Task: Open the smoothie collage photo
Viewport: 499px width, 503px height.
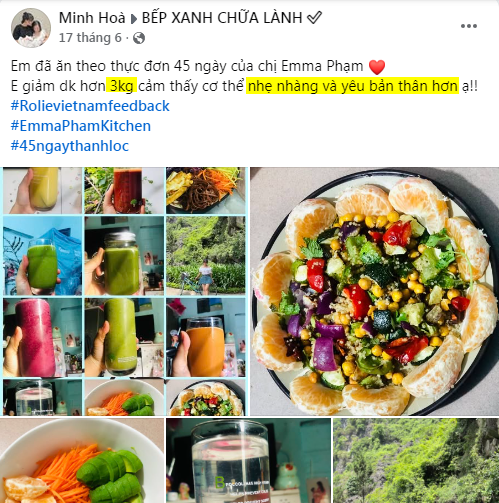Action: (124, 291)
